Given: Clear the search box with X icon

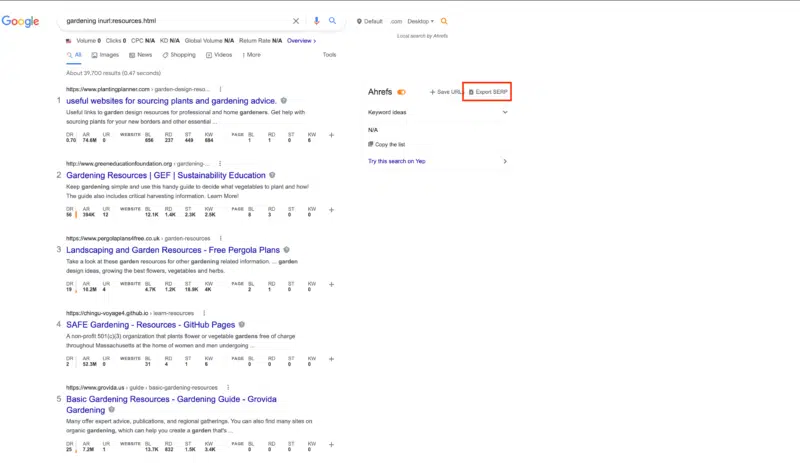Looking at the screenshot, I should pyautogui.click(x=296, y=21).
